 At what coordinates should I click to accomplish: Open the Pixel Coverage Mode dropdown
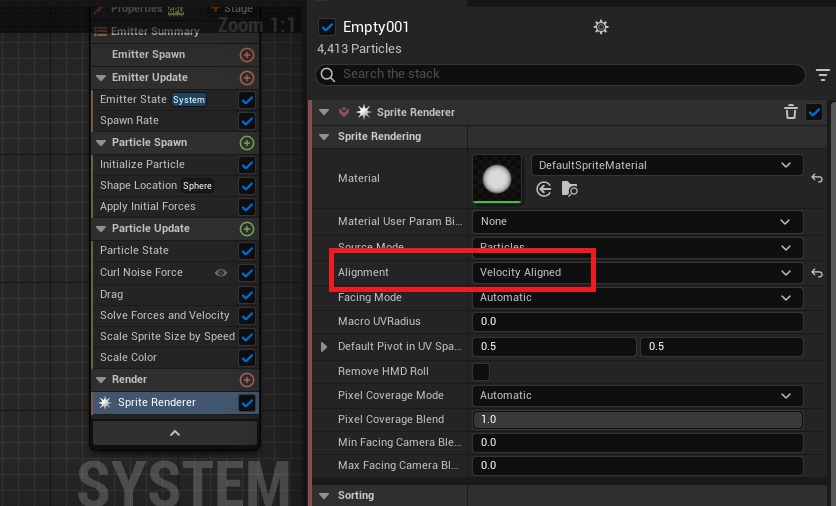pos(638,396)
